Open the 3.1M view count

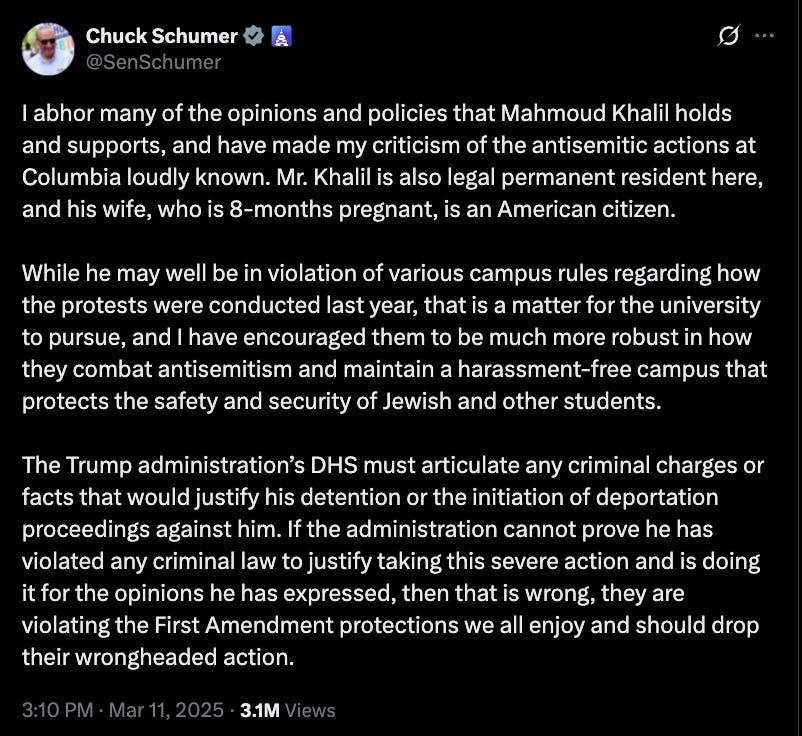pyautogui.click(x=260, y=710)
